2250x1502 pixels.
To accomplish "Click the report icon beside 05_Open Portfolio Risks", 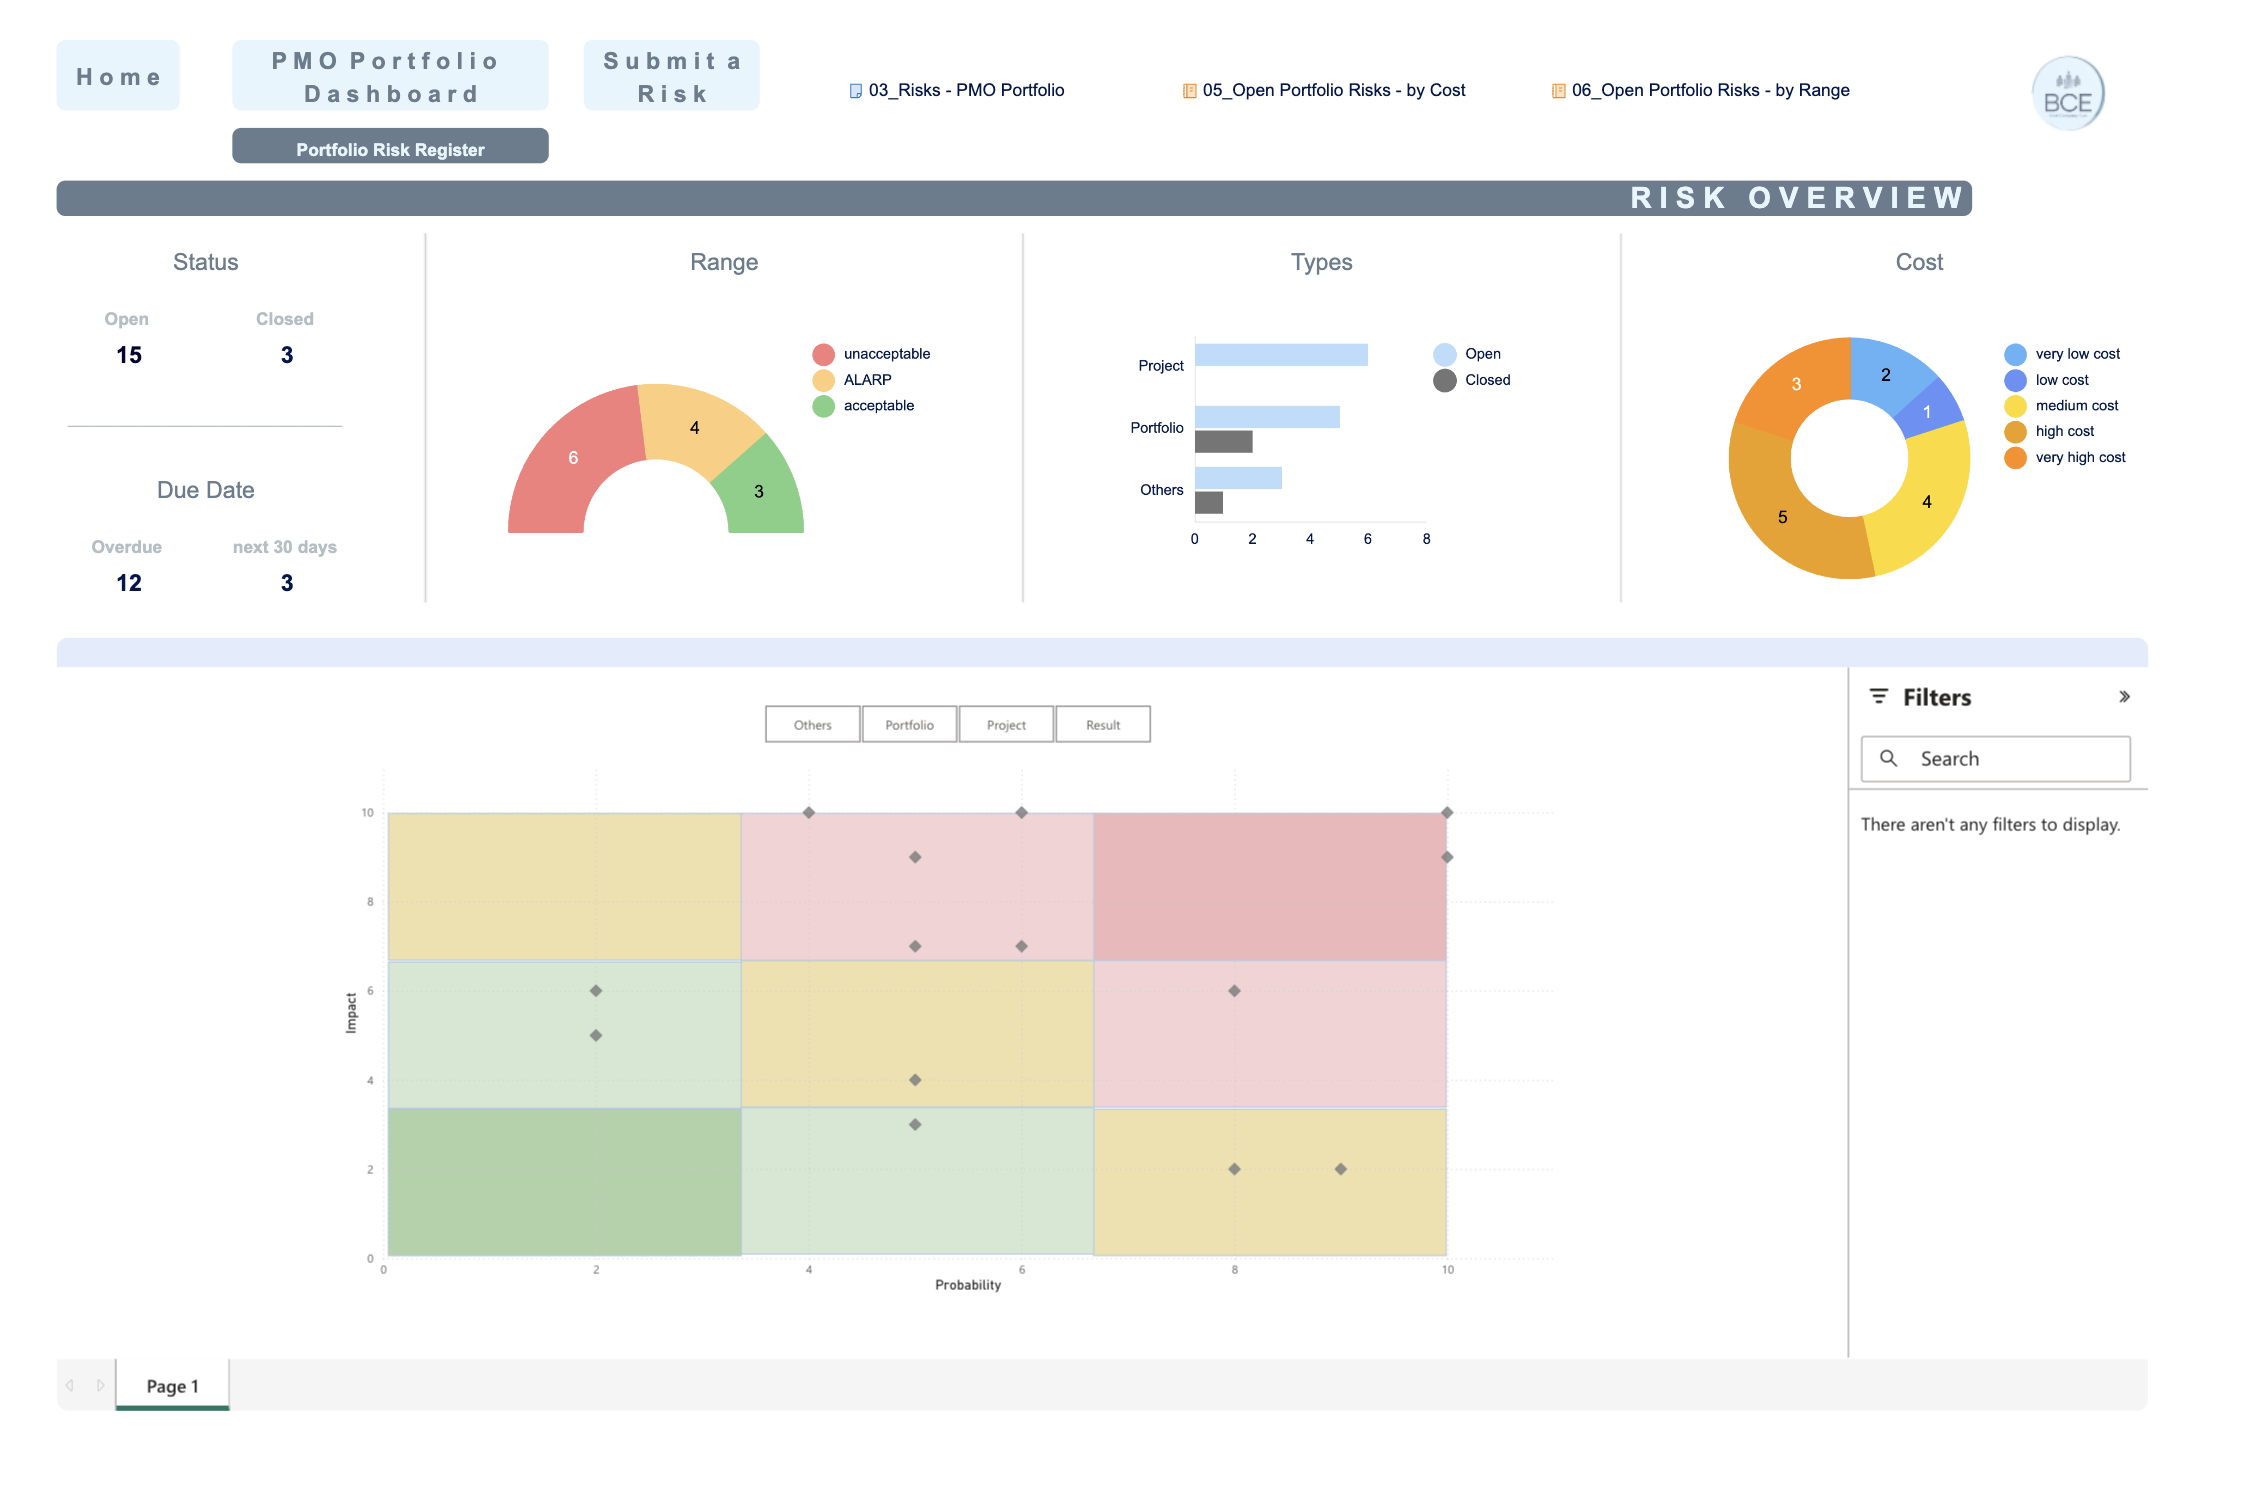I will pos(1190,91).
